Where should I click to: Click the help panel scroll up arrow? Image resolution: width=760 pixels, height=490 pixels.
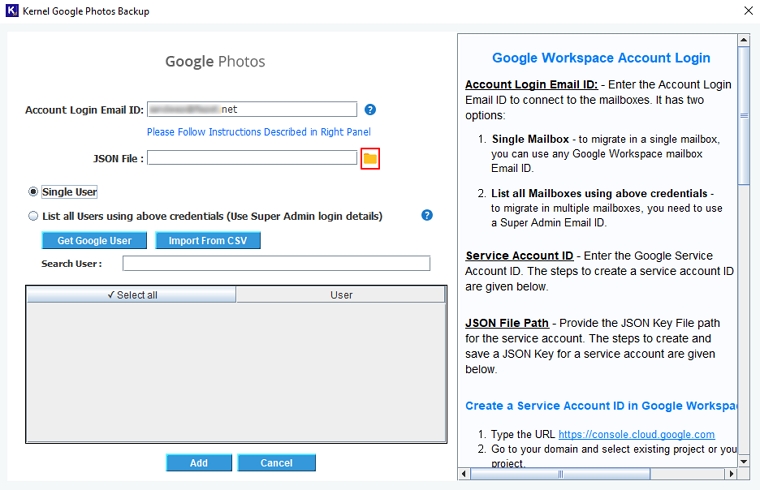click(744, 40)
